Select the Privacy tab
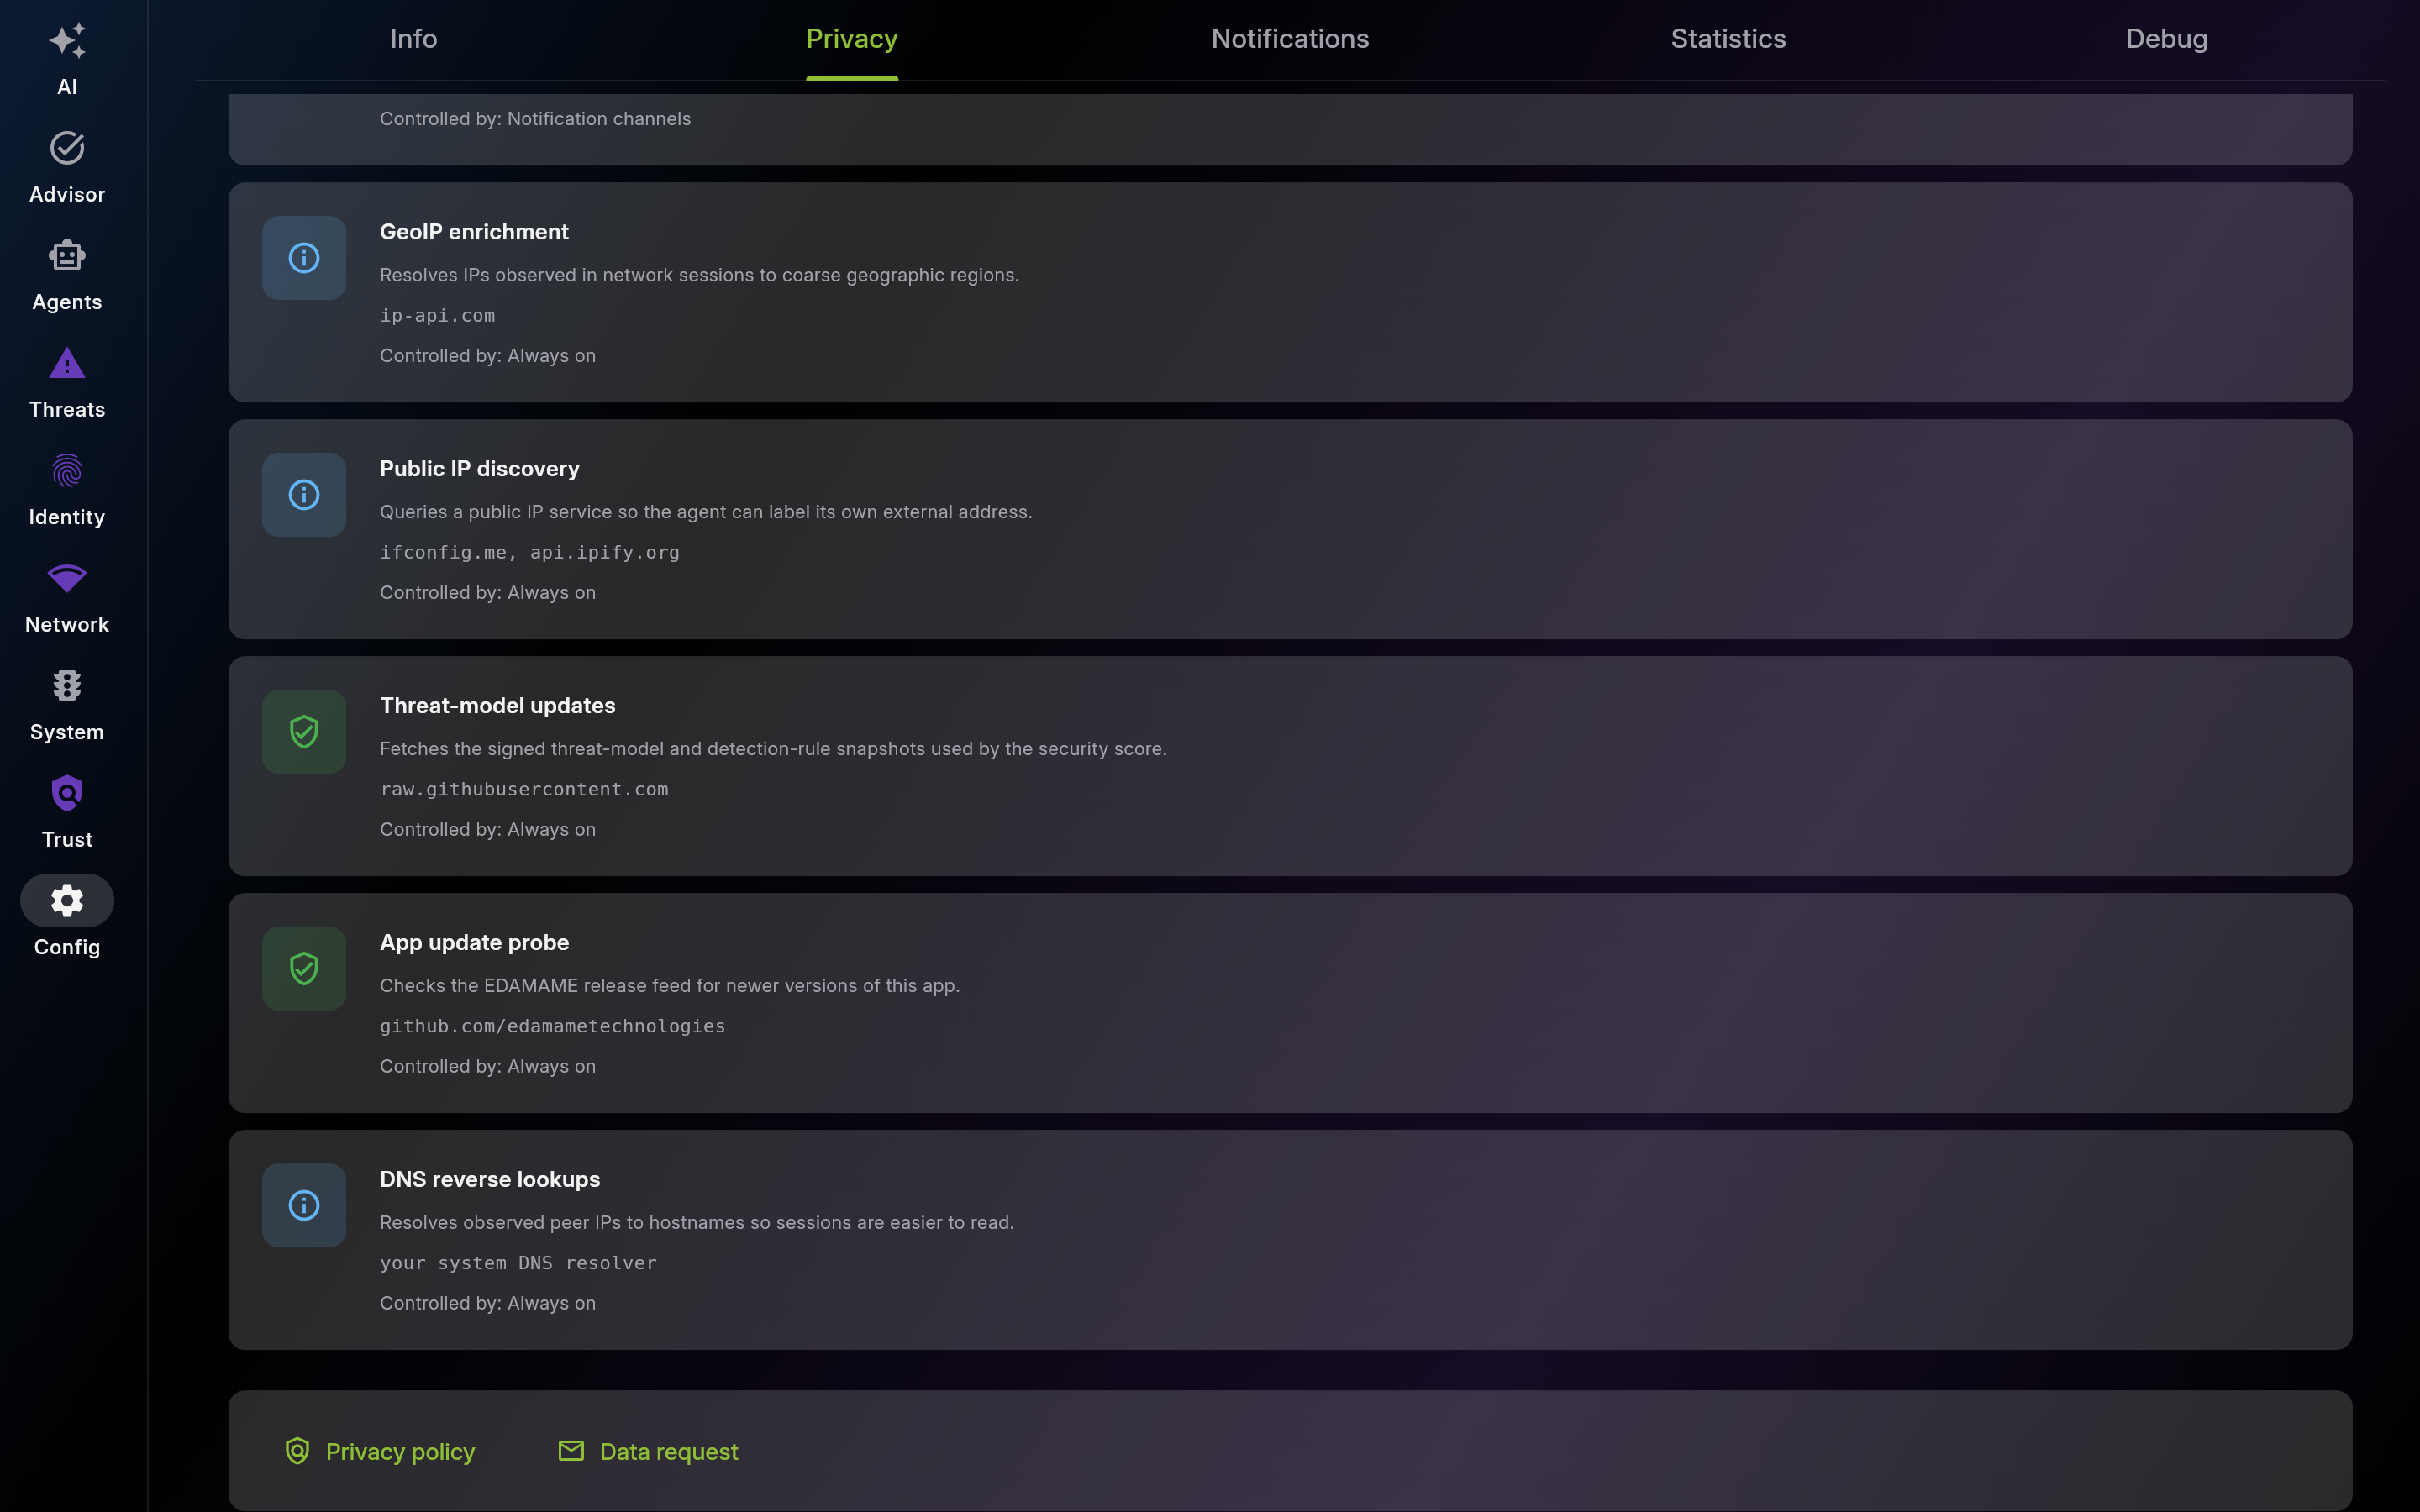 pos(852,39)
